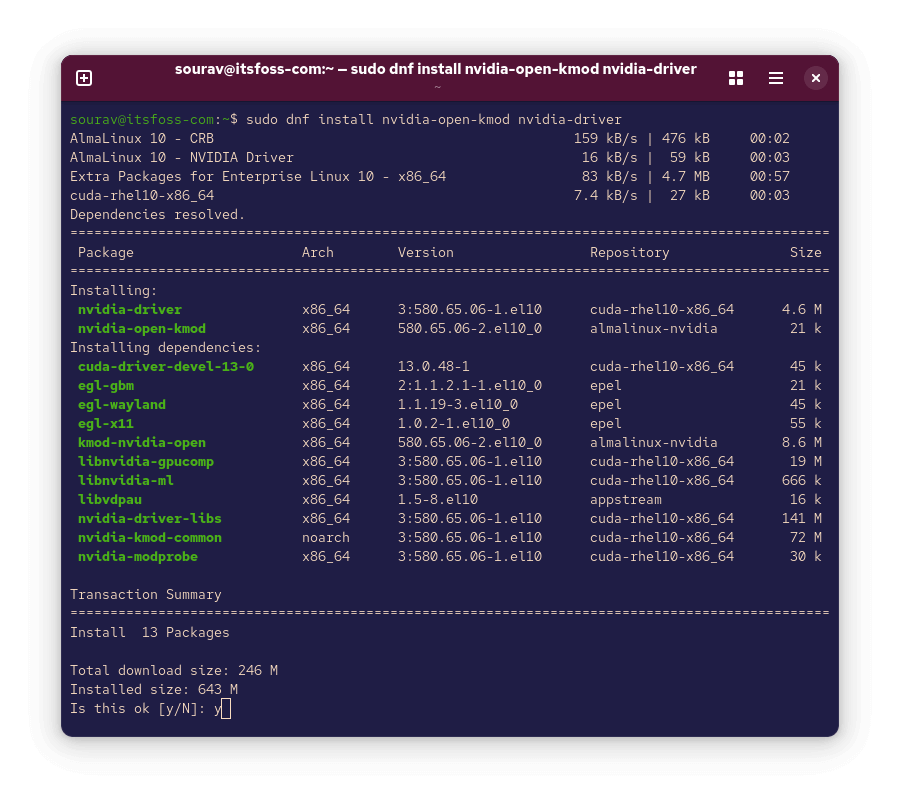Image resolution: width=900 pixels, height=804 pixels.
Task: Close the terminal window
Action: pos(816,78)
